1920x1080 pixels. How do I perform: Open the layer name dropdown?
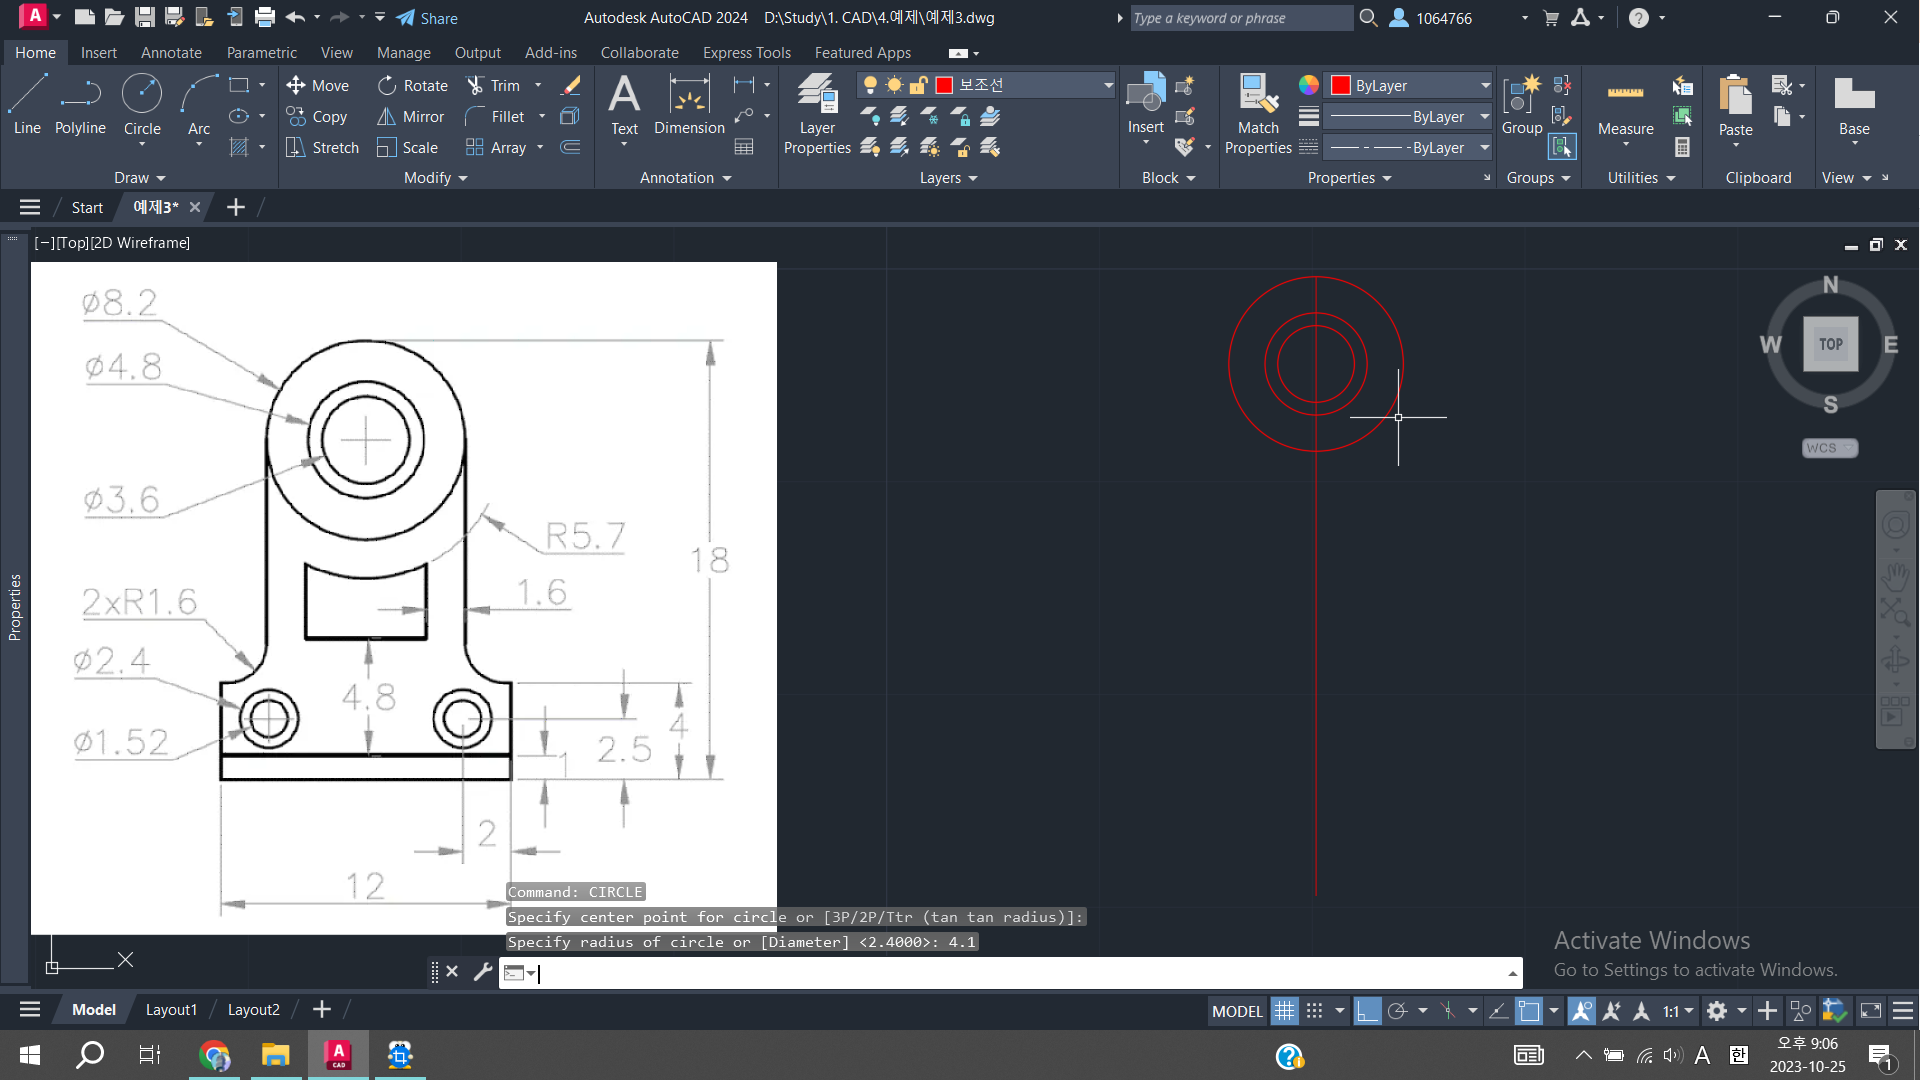coord(1108,86)
